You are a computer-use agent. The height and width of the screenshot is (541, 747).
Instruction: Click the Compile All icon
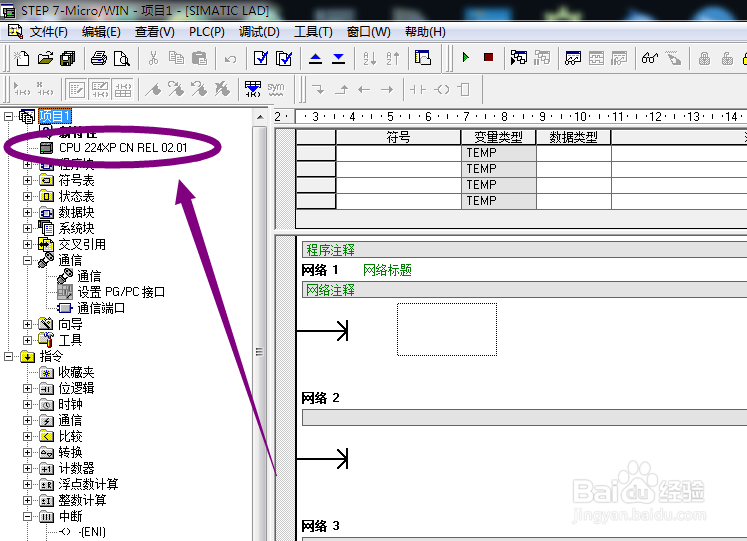(284, 59)
